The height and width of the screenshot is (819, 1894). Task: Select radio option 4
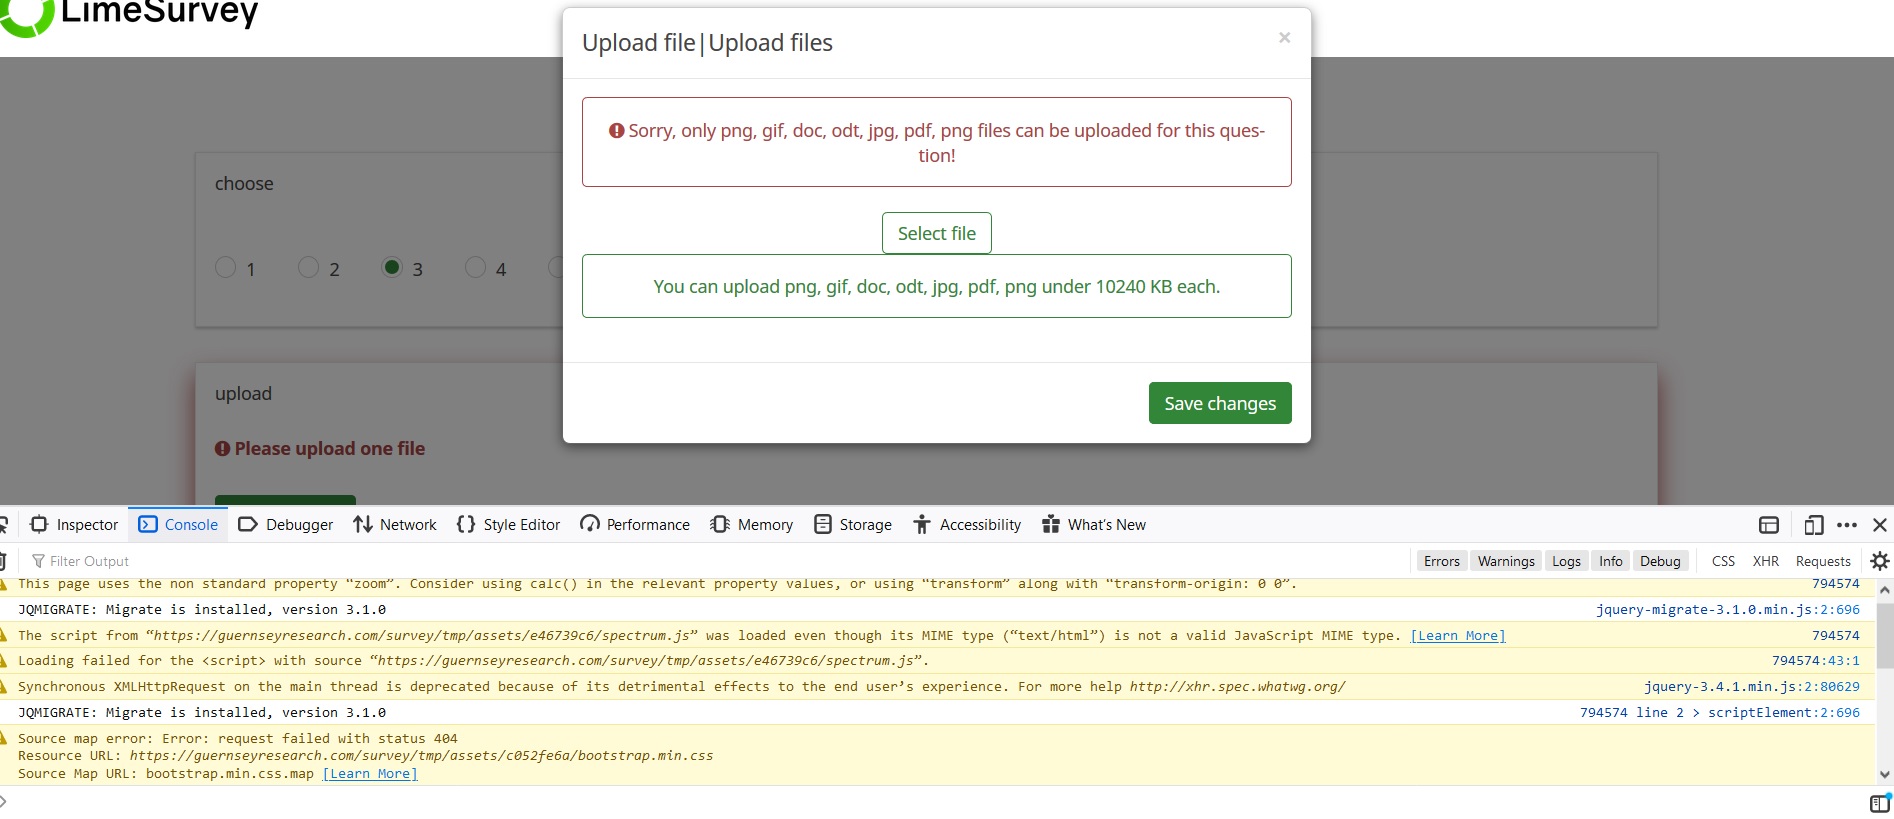tap(475, 268)
